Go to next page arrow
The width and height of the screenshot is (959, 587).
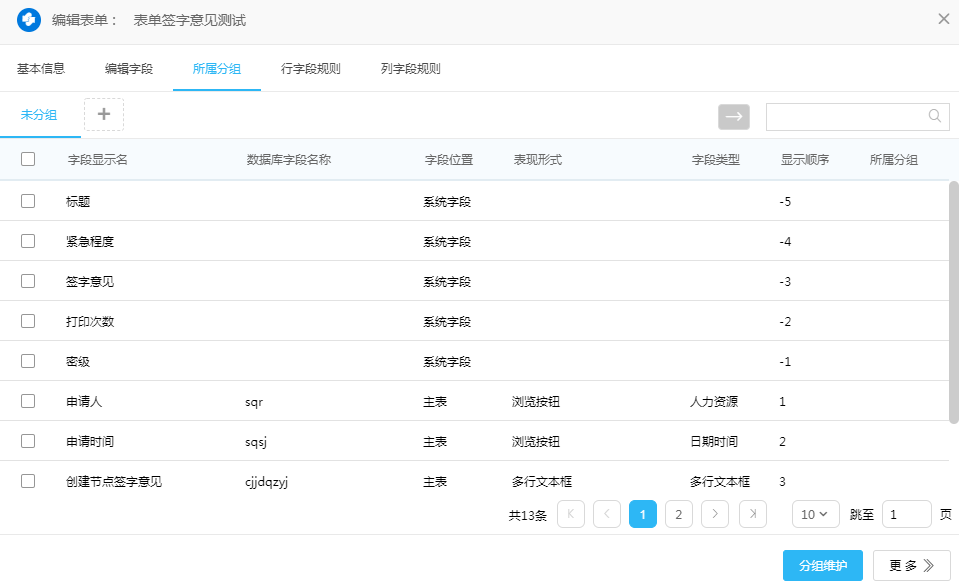[x=714, y=514]
